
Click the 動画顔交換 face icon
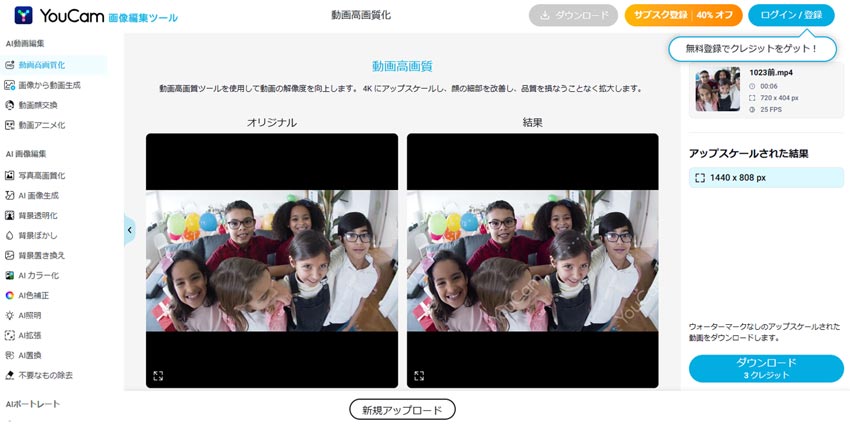tap(9, 105)
